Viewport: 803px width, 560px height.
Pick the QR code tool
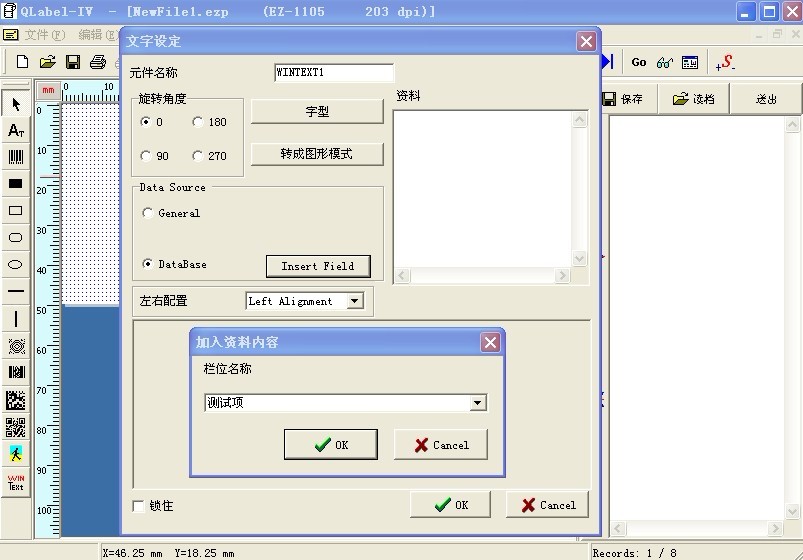coord(16,427)
